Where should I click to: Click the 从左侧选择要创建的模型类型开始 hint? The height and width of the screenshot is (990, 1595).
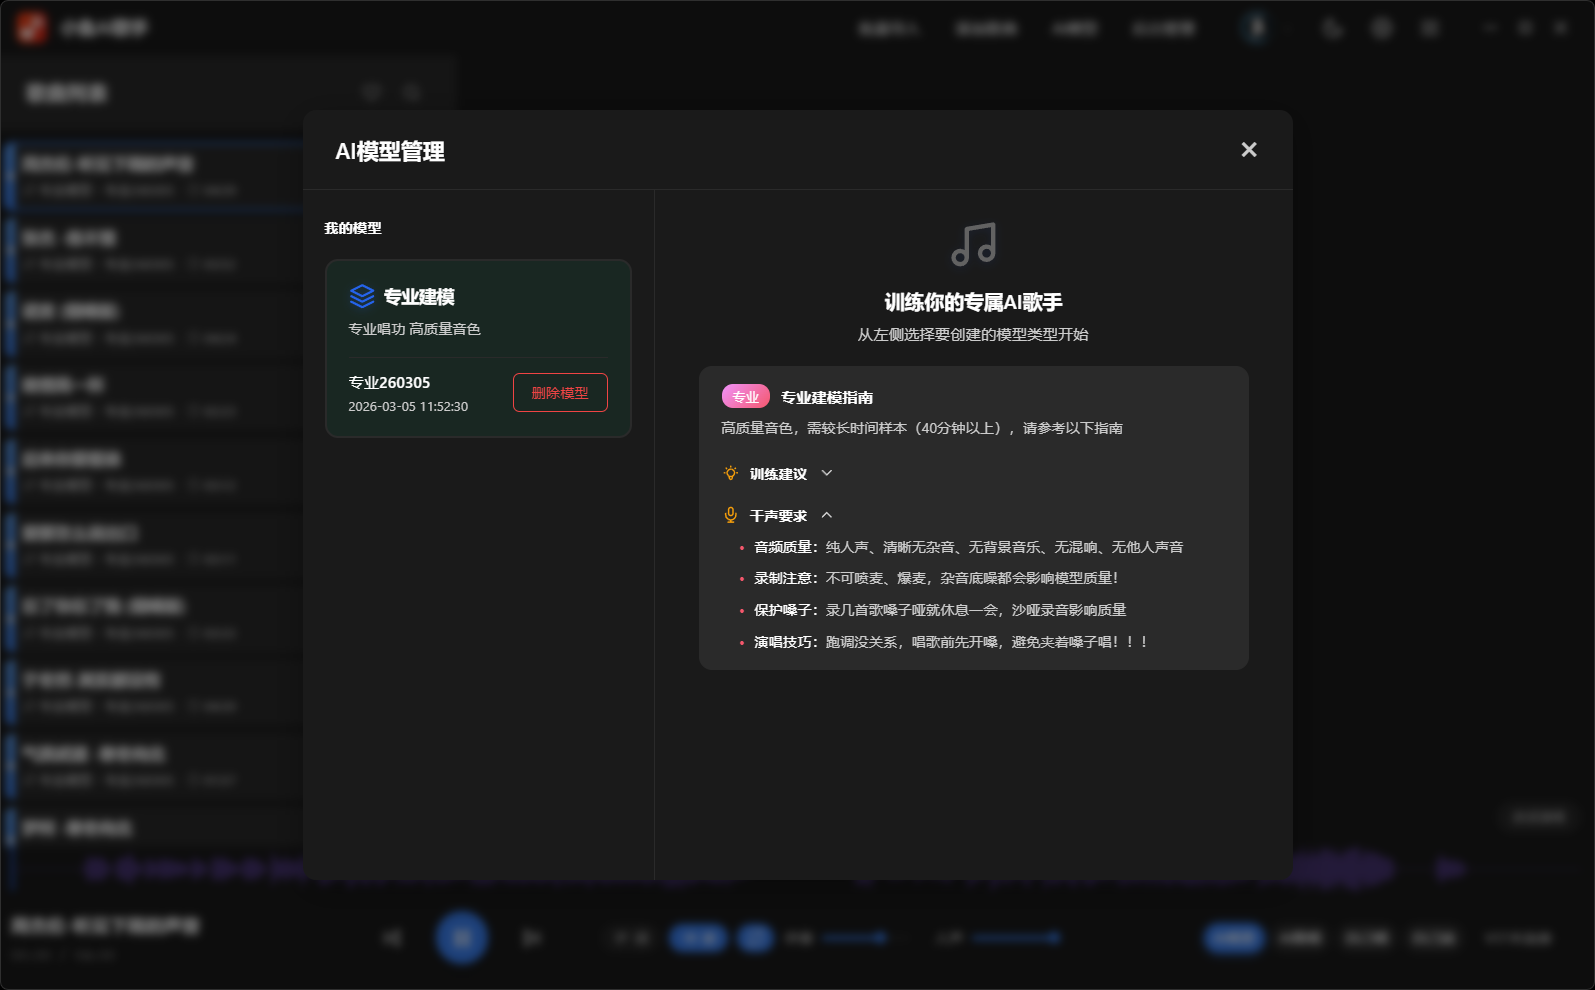point(973,335)
